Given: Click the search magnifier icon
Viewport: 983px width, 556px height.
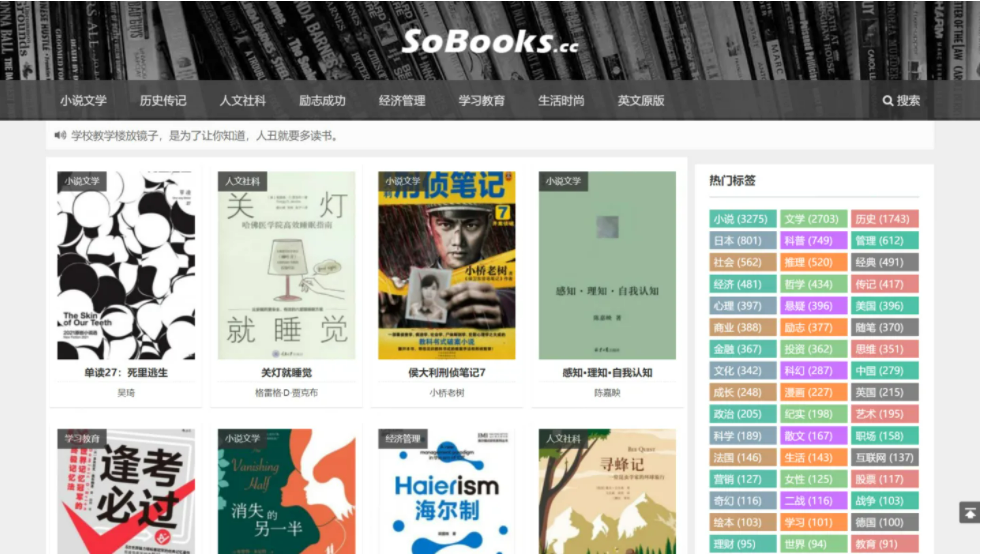Looking at the screenshot, I should coord(888,100).
